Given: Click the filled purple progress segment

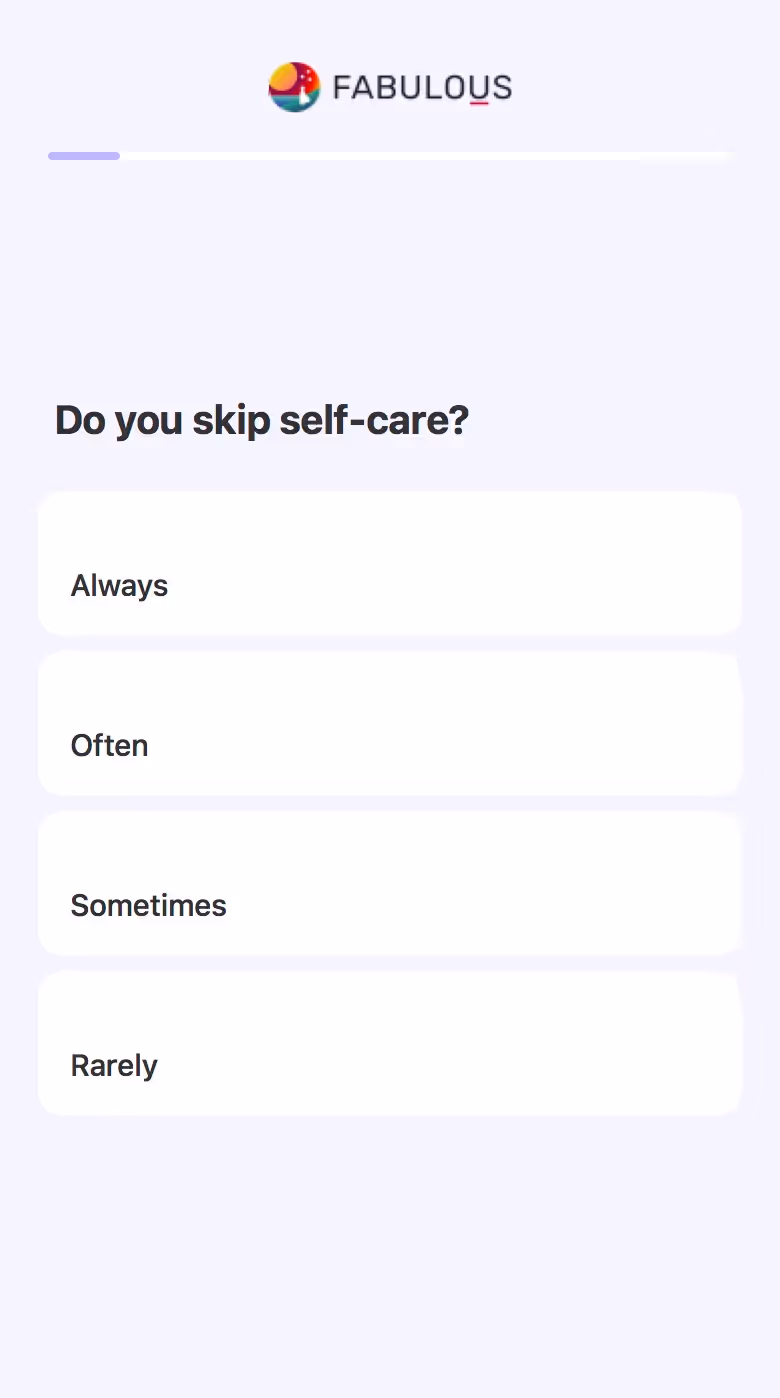Looking at the screenshot, I should tap(84, 156).
